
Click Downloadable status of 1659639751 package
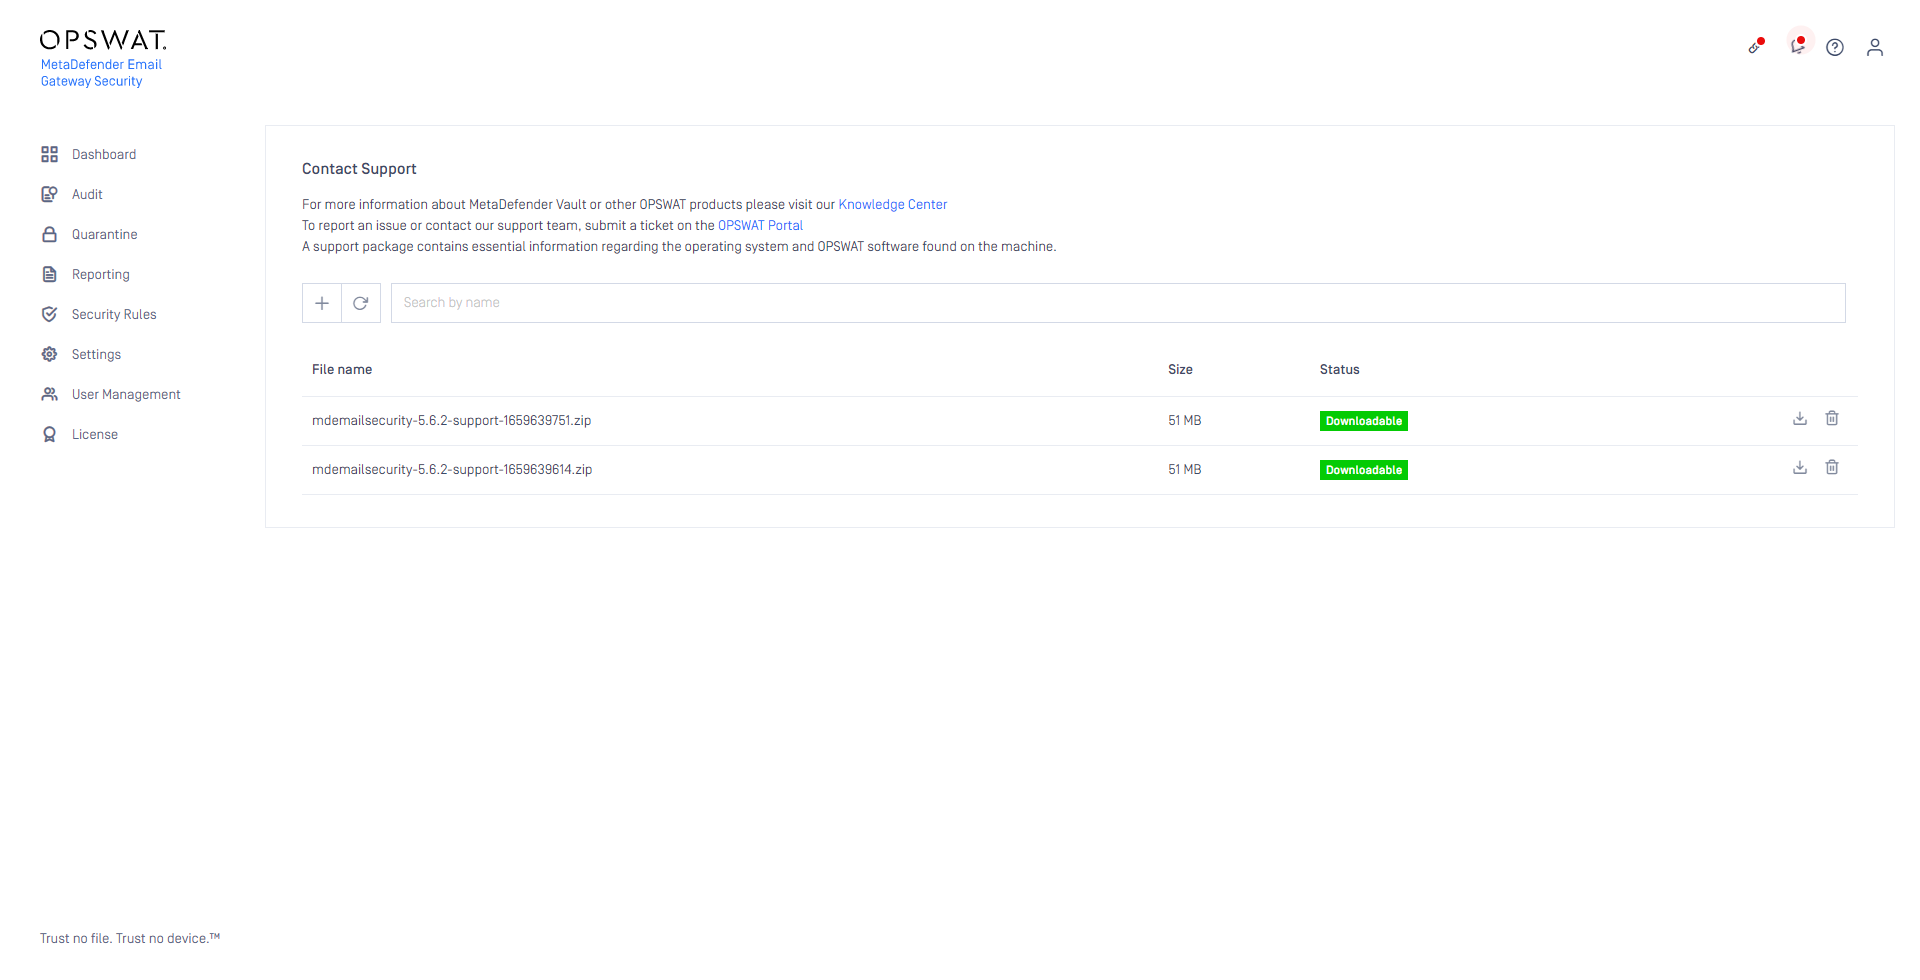pos(1364,421)
